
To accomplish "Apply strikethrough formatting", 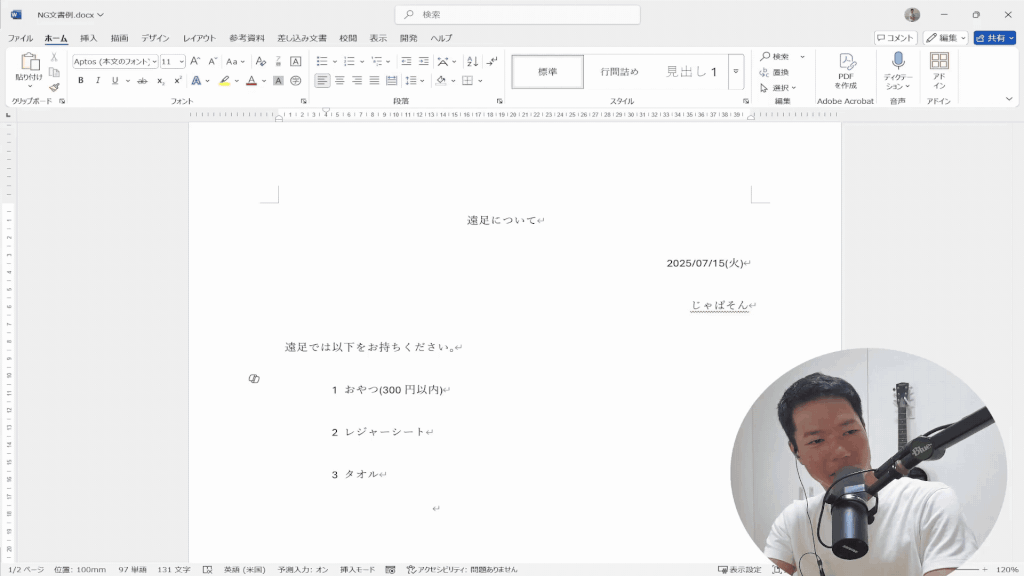I will coord(142,81).
